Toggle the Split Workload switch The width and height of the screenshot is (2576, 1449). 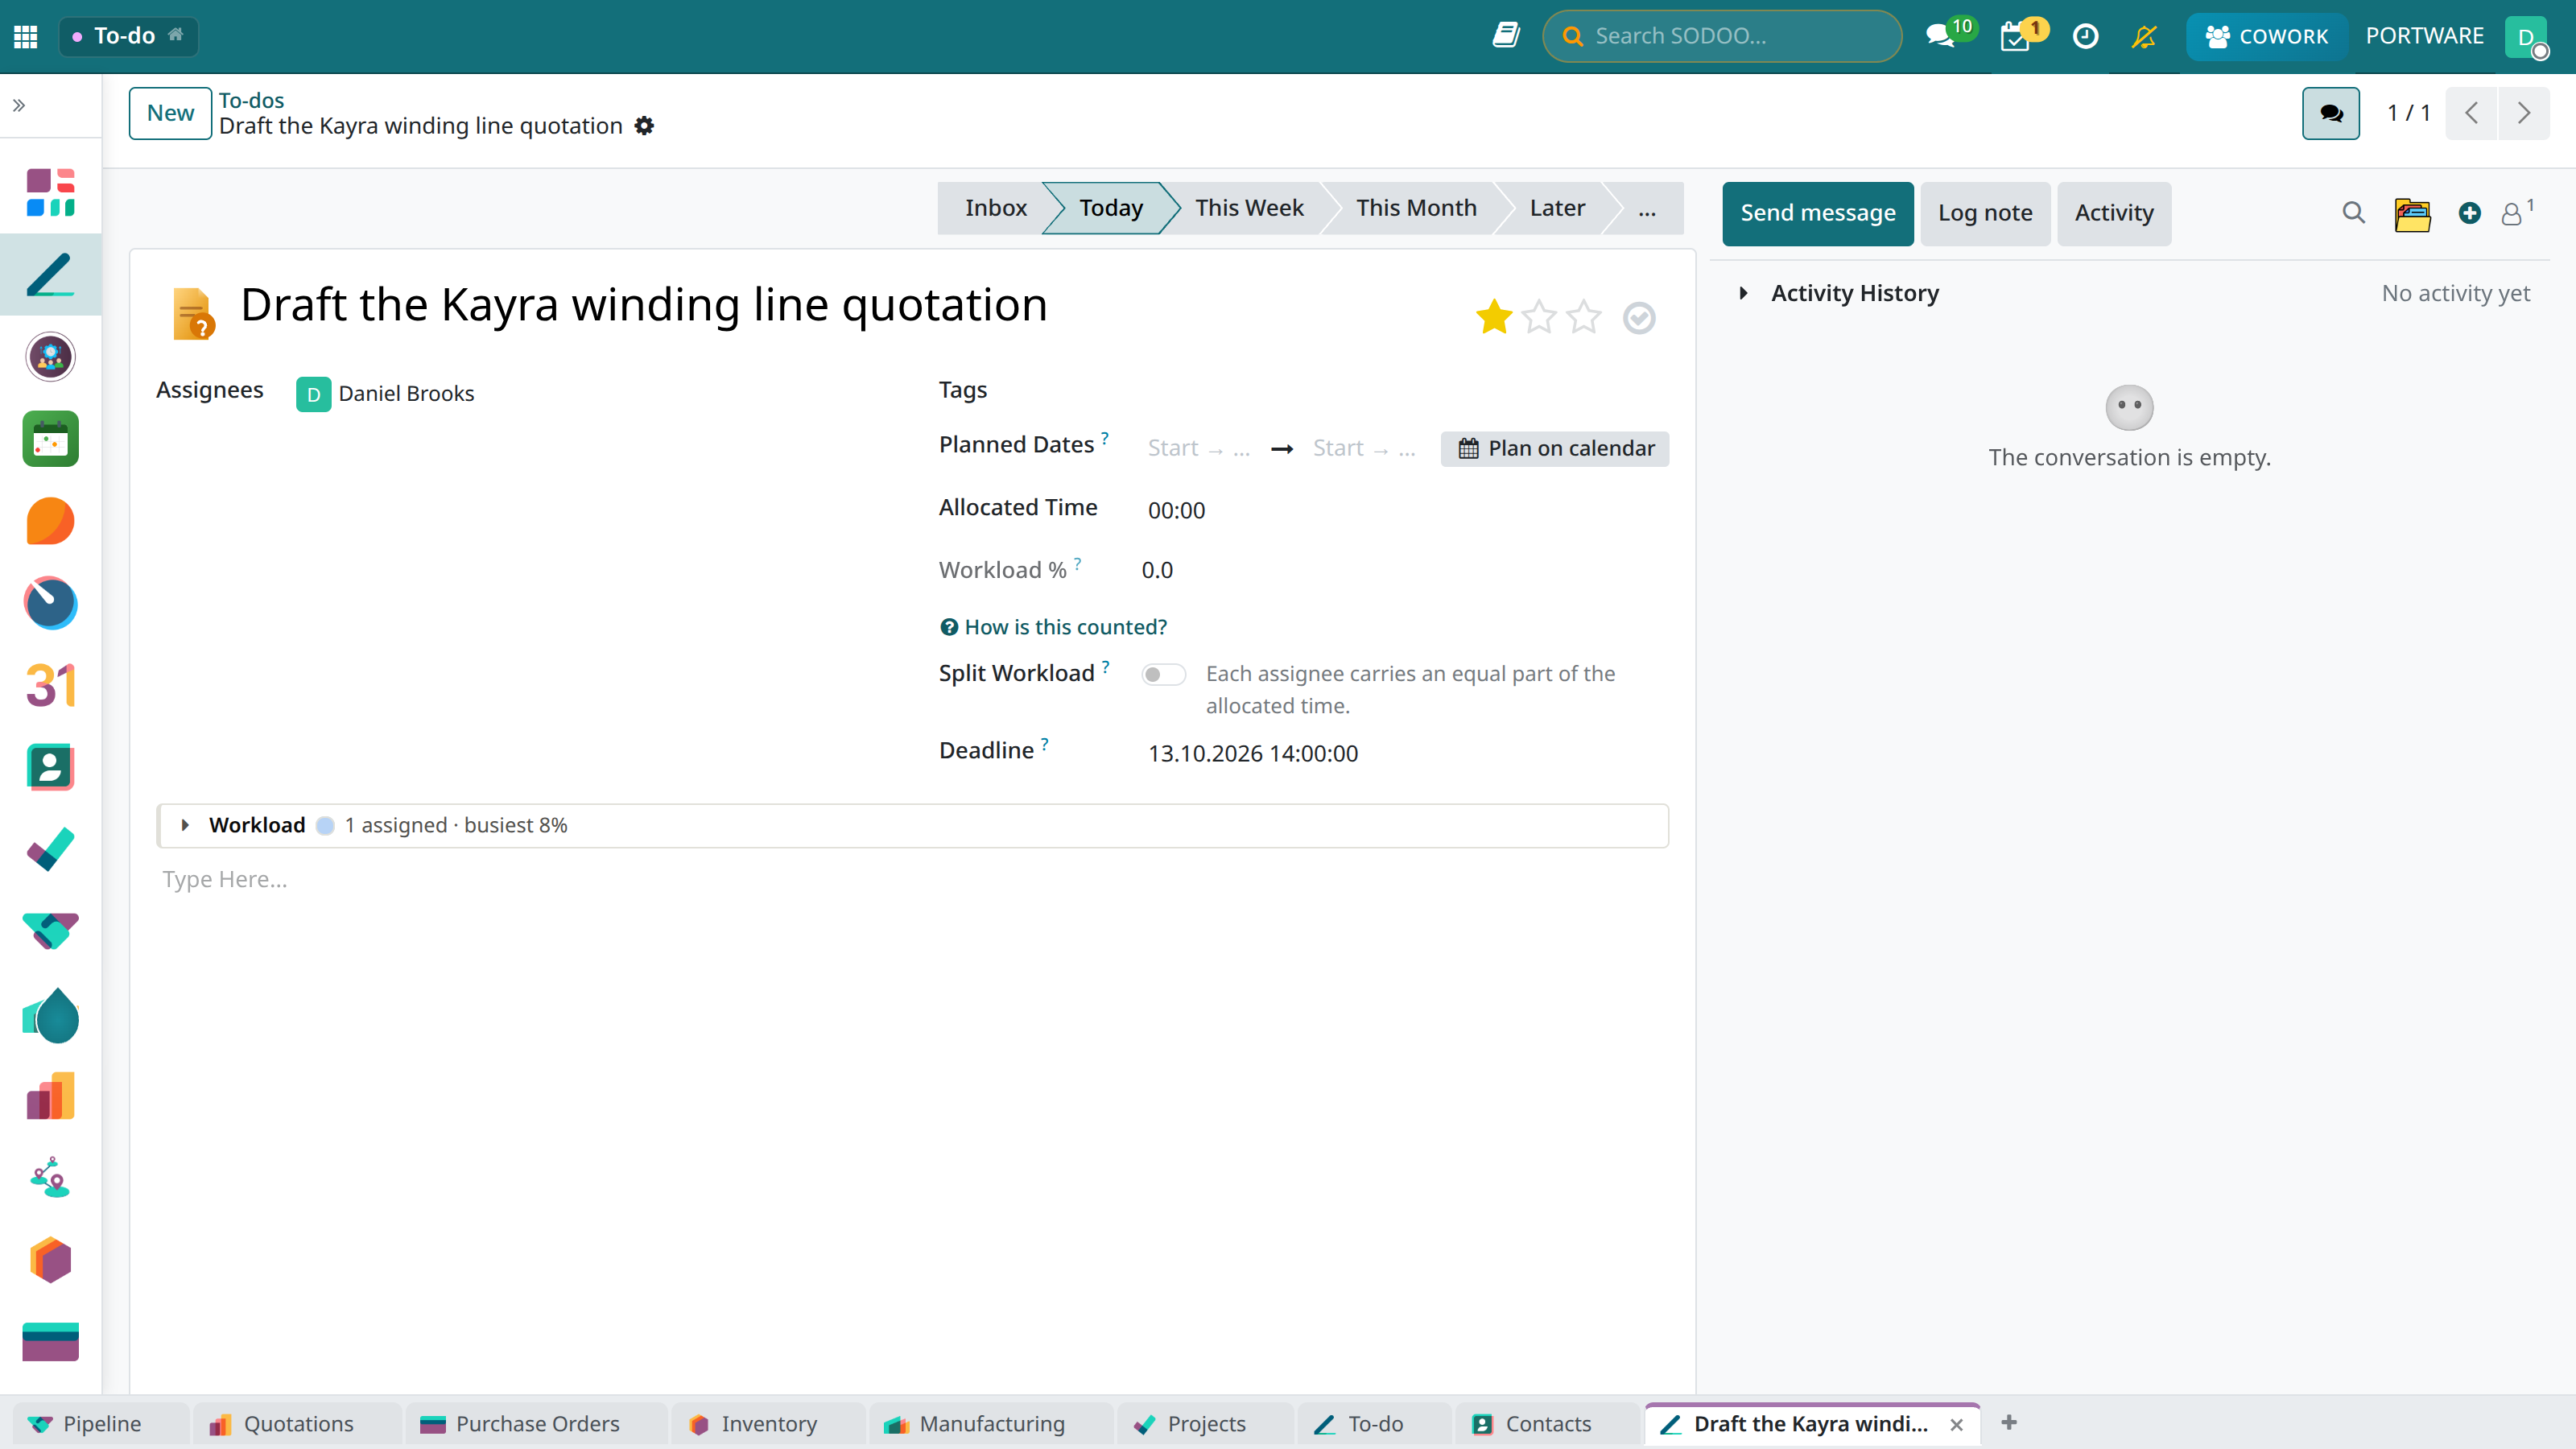point(1164,675)
